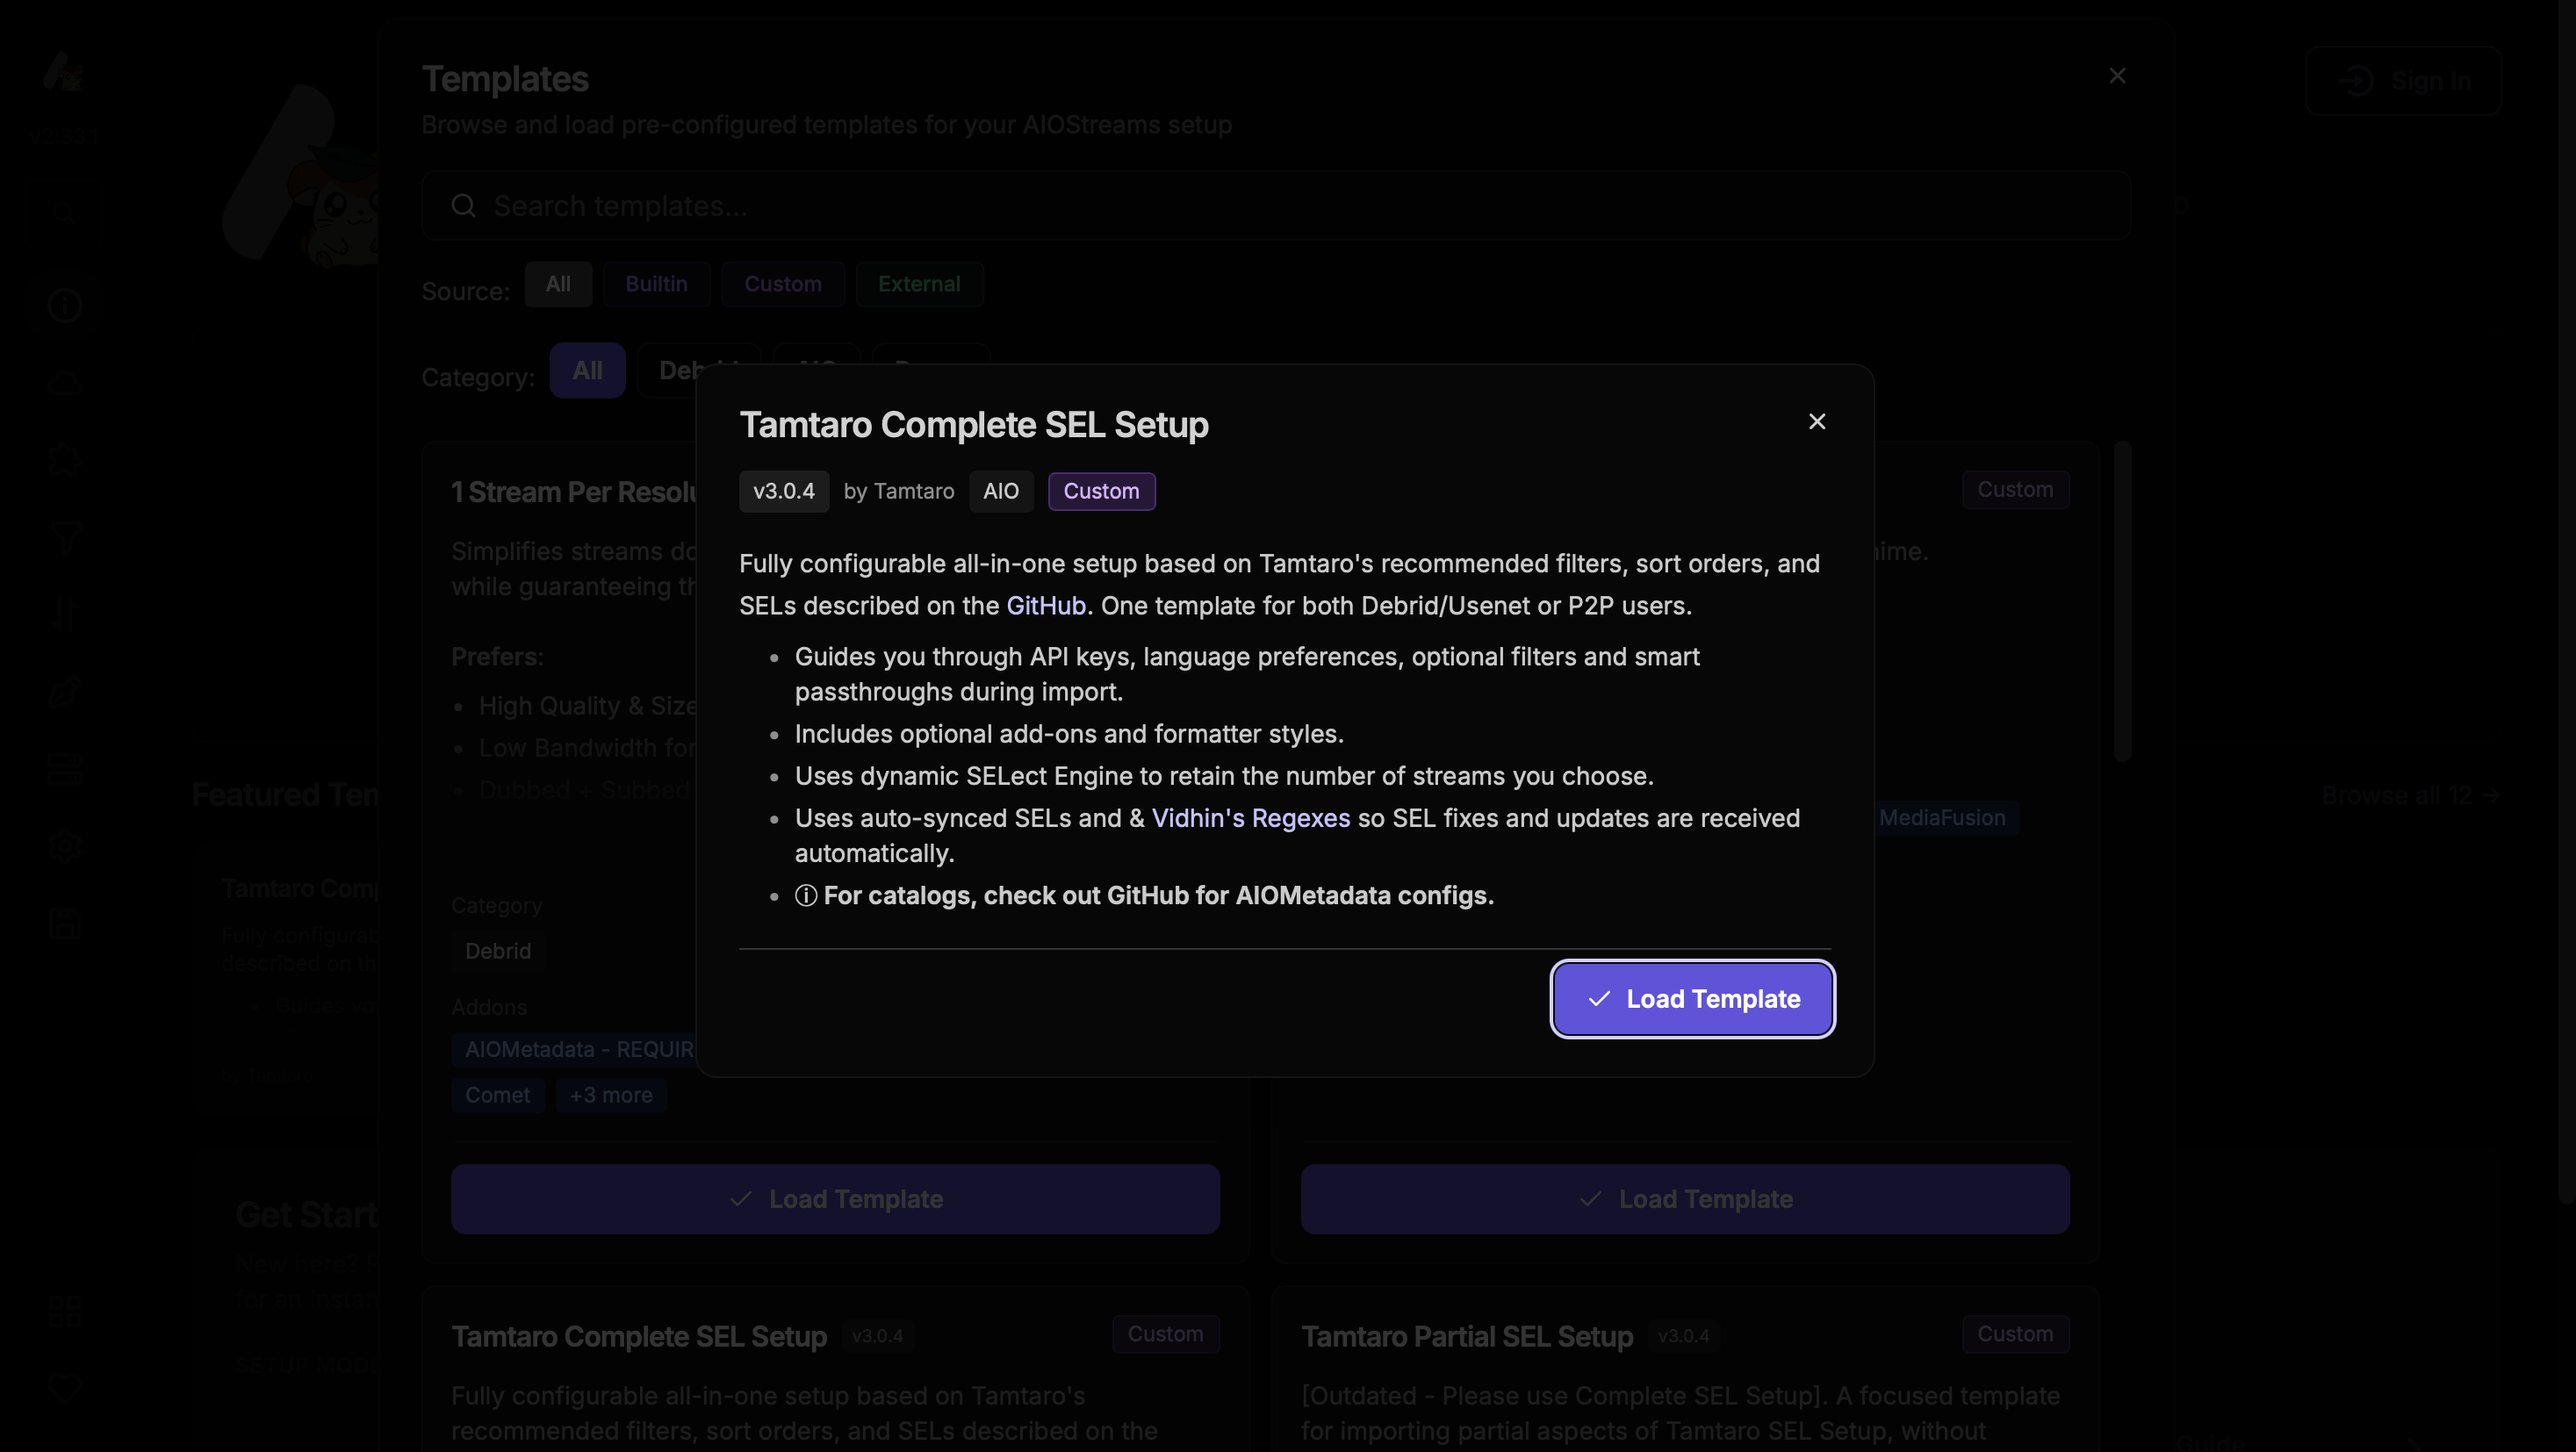Click the AIOMetadata - REQUIRED addon tag
The height and width of the screenshot is (1452, 2576).
[x=576, y=1049]
